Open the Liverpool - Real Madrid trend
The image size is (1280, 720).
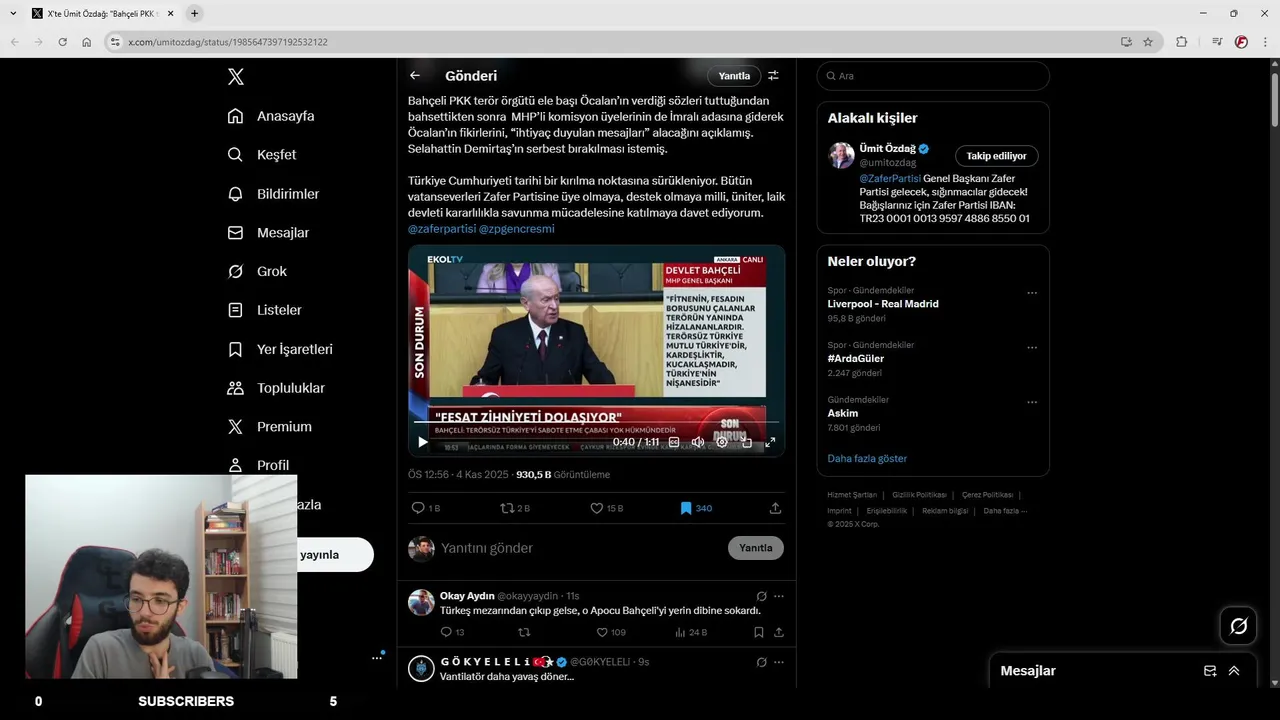[883, 304]
